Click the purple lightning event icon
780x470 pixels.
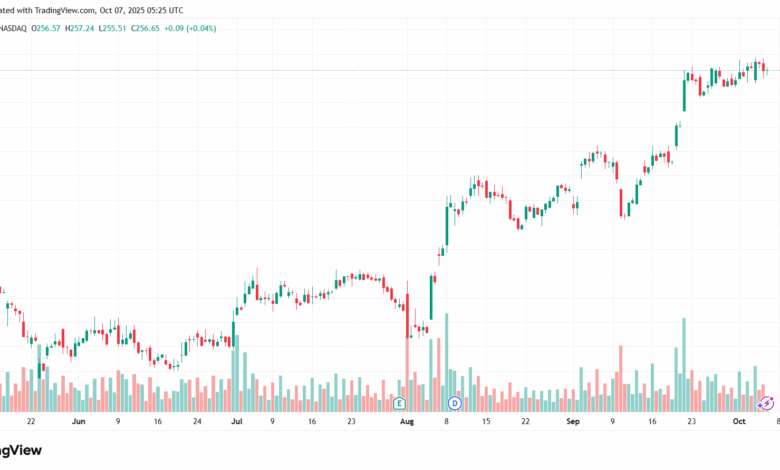(767, 403)
